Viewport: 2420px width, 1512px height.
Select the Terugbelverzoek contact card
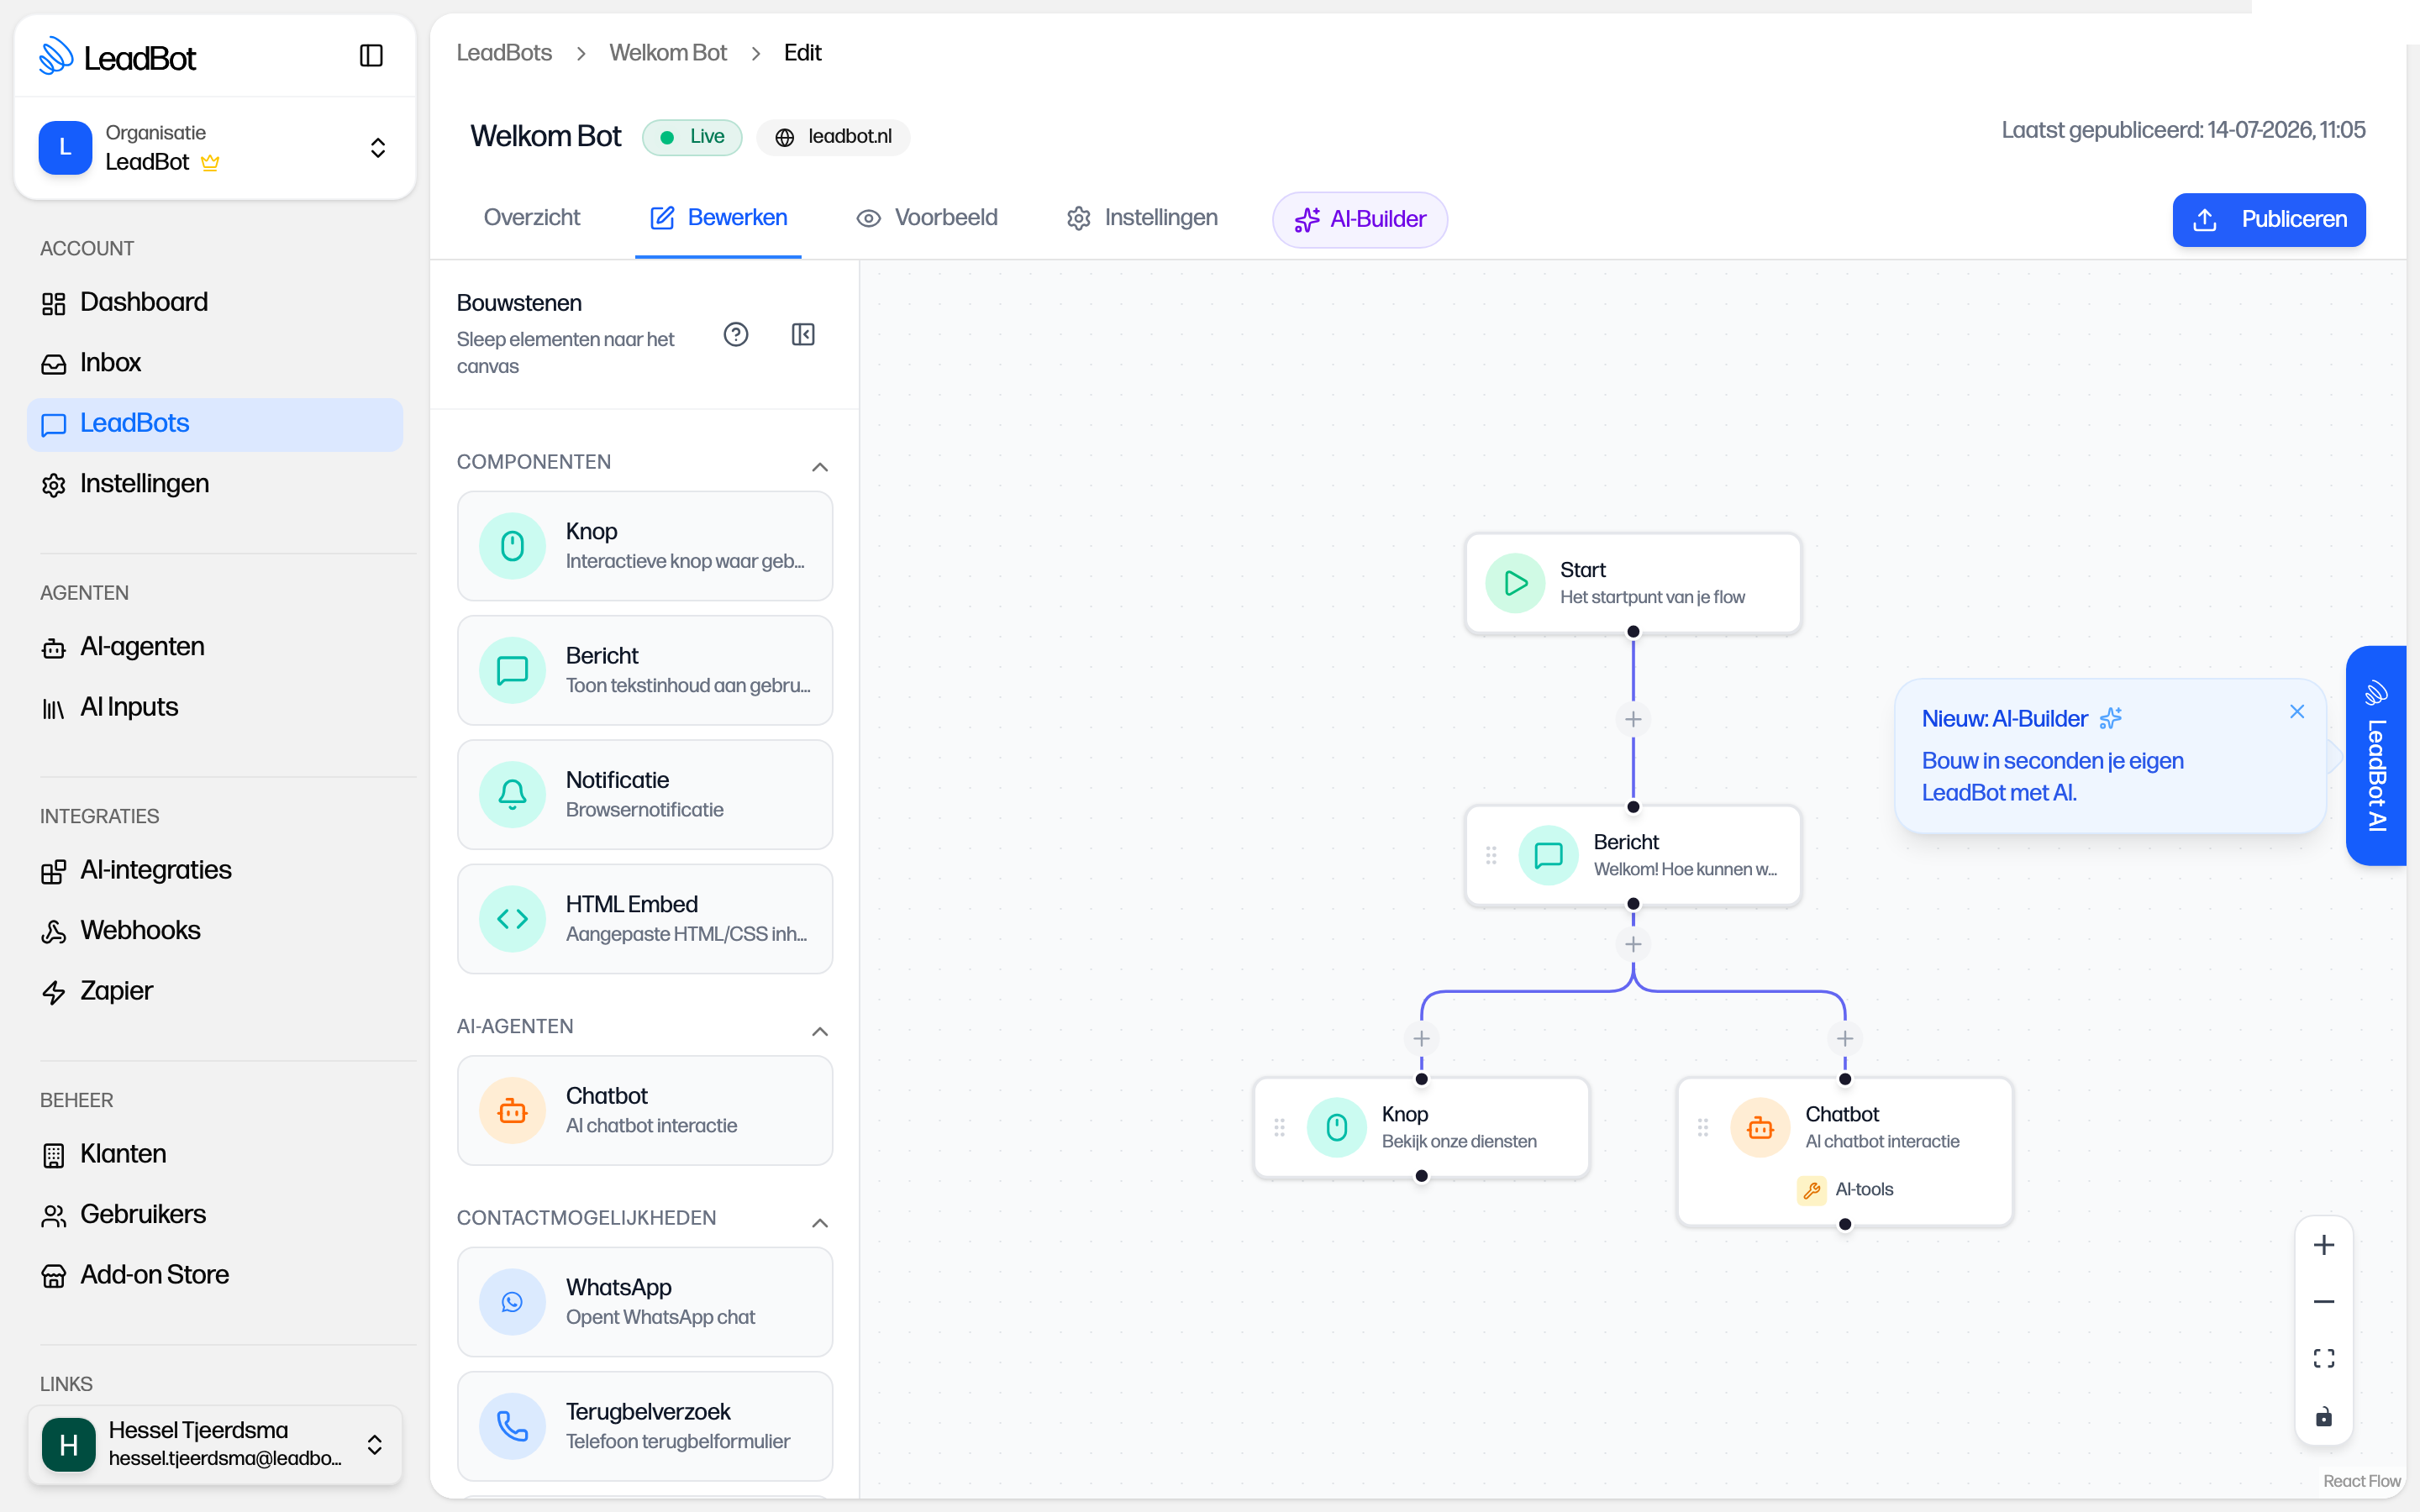coord(645,1426)
